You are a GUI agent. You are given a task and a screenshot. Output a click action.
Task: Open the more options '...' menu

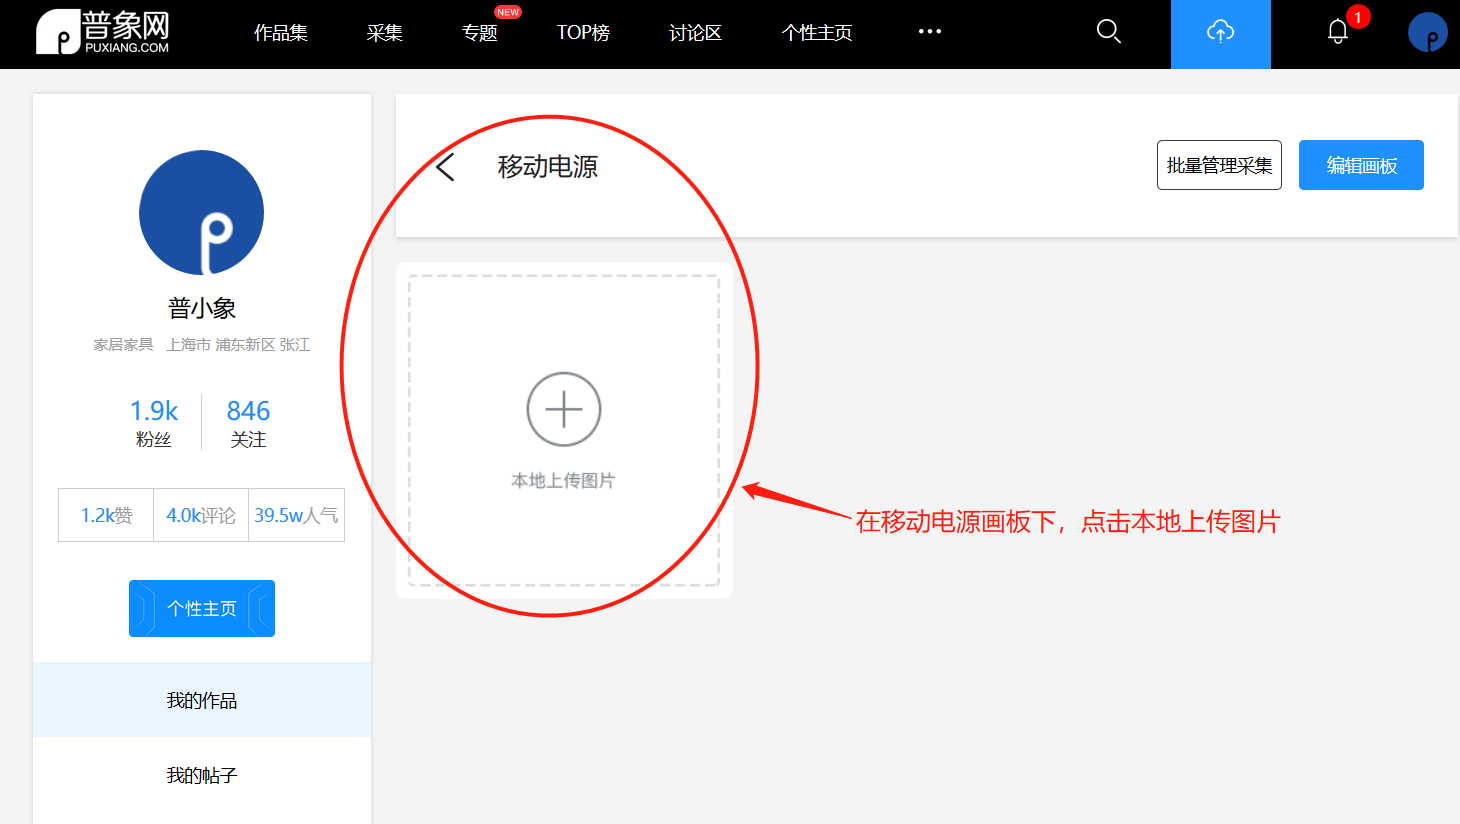pos(929,31)
